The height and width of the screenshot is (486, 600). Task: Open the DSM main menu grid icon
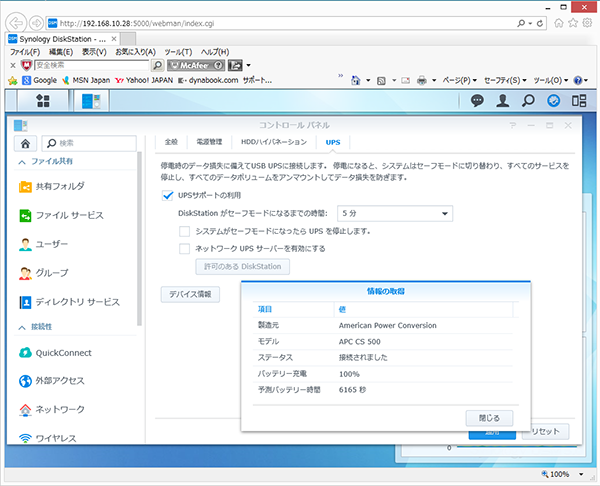pyautogui.click(x=42, y=101)
